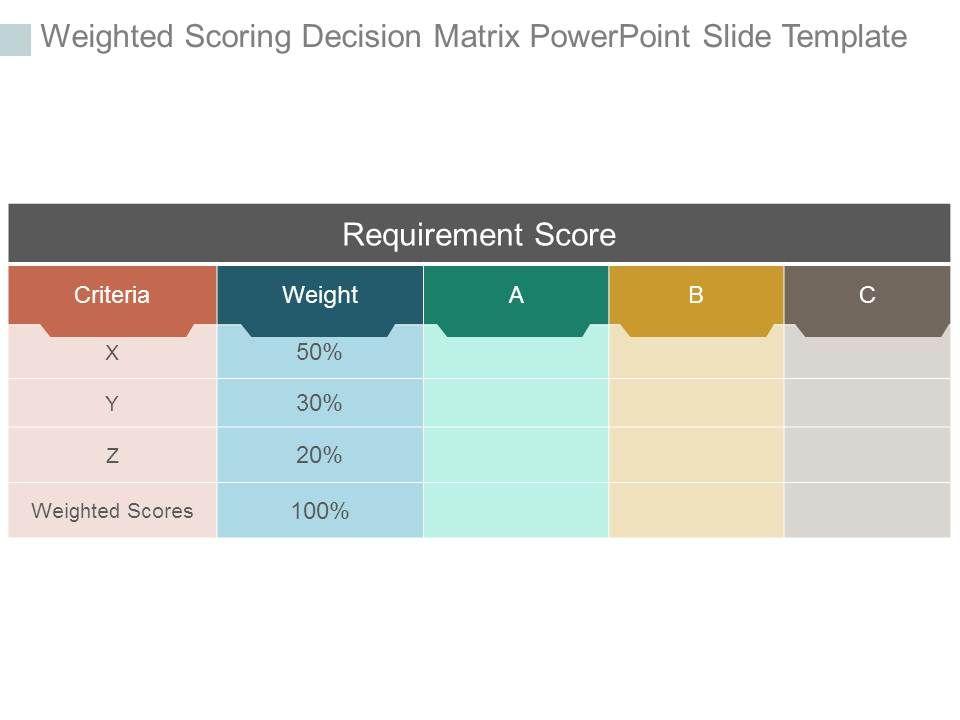Click the Requirement Score header bar

pyautogui.click(x=479, y=235)
